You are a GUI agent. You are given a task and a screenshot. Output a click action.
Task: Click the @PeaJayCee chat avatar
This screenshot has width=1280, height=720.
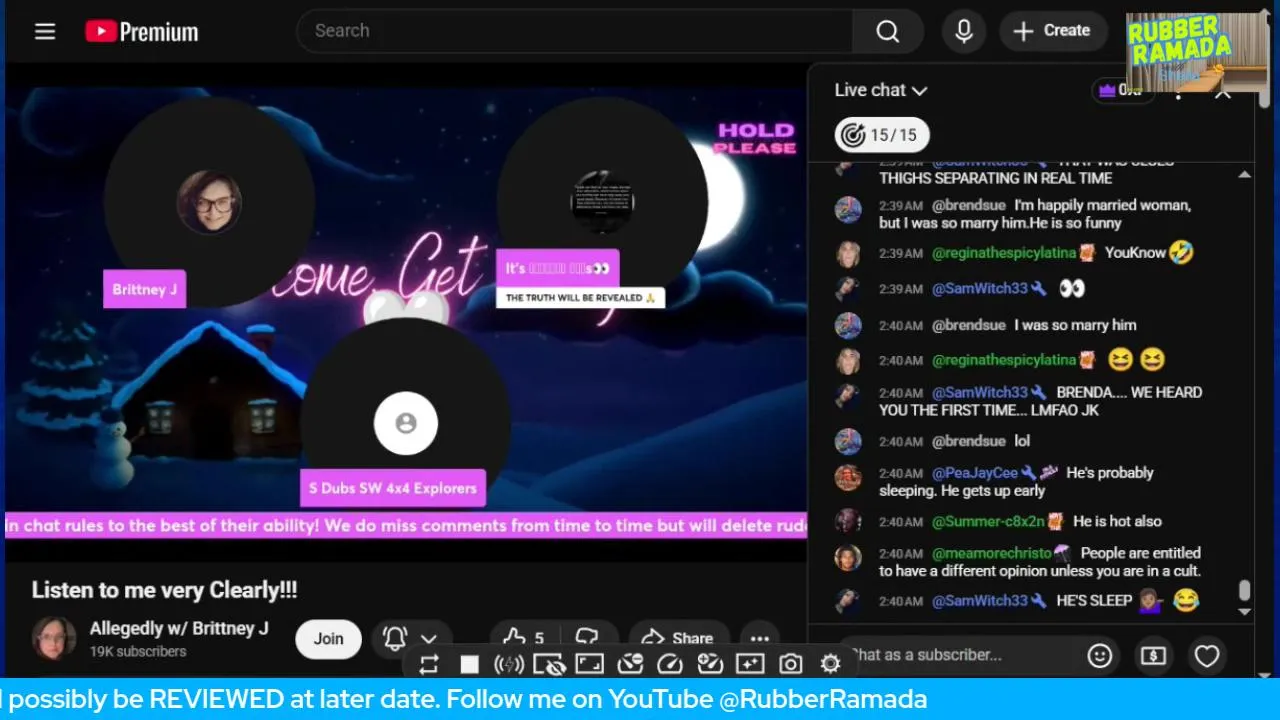[x=848, y=477]
